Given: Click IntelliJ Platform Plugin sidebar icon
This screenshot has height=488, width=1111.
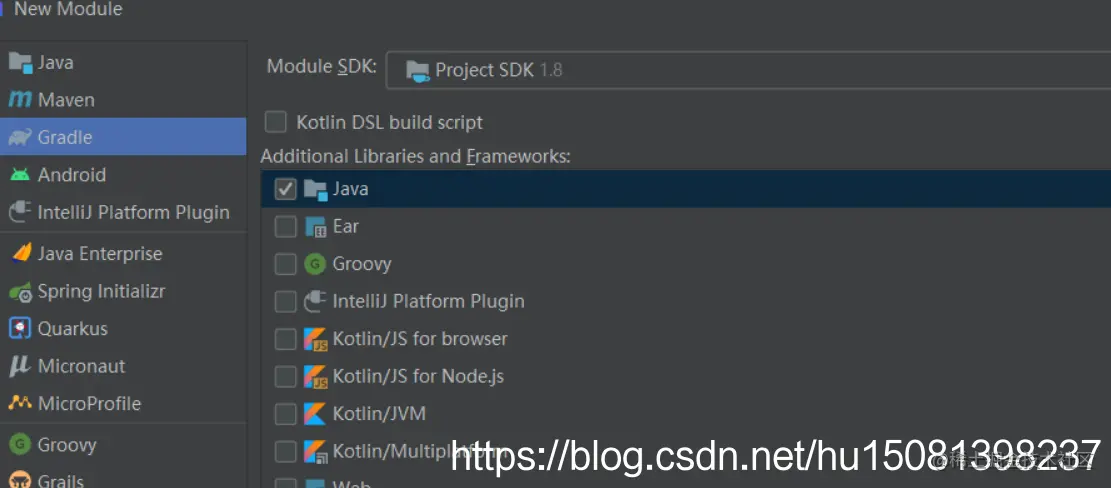Looking at the screenshot, I should point(20,212).
